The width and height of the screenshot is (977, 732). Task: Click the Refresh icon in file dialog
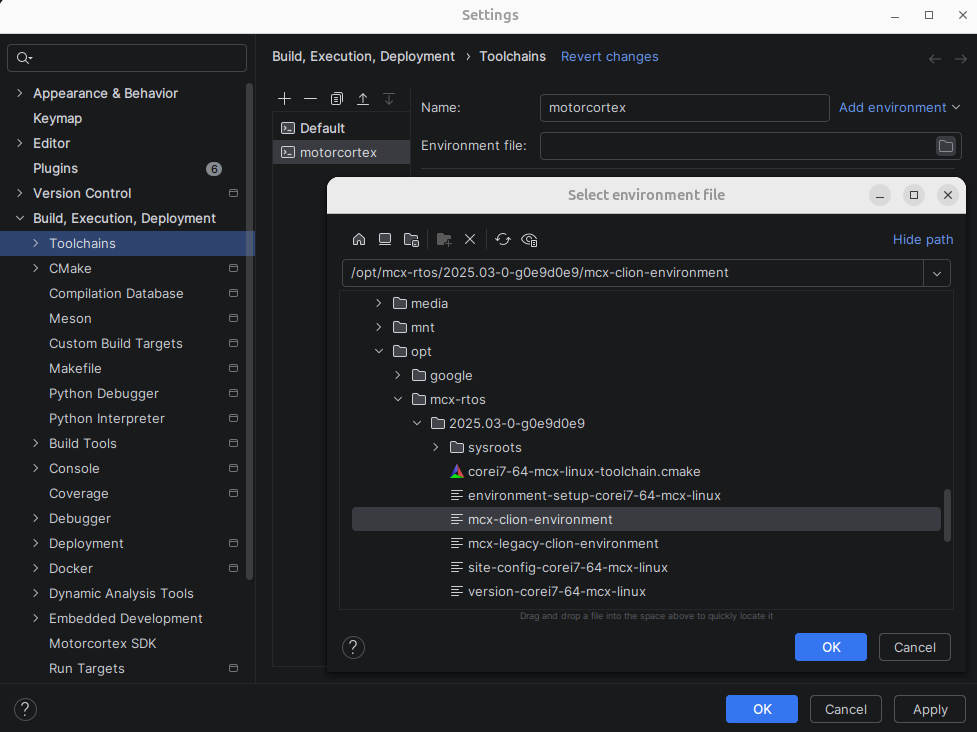[503, 240]
